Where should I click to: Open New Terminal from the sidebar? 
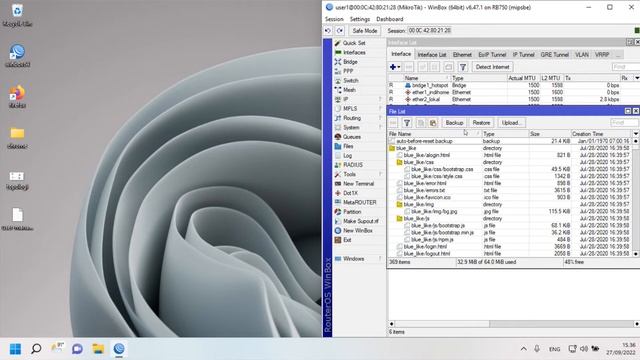tap(358, 184)
